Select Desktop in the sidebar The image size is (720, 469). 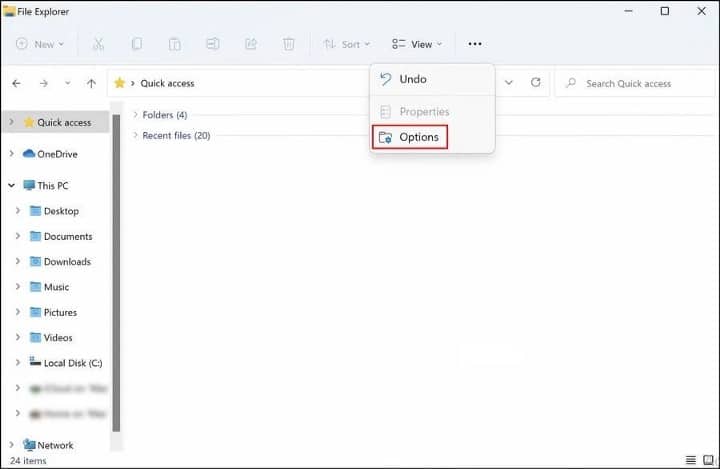(61, 211)
